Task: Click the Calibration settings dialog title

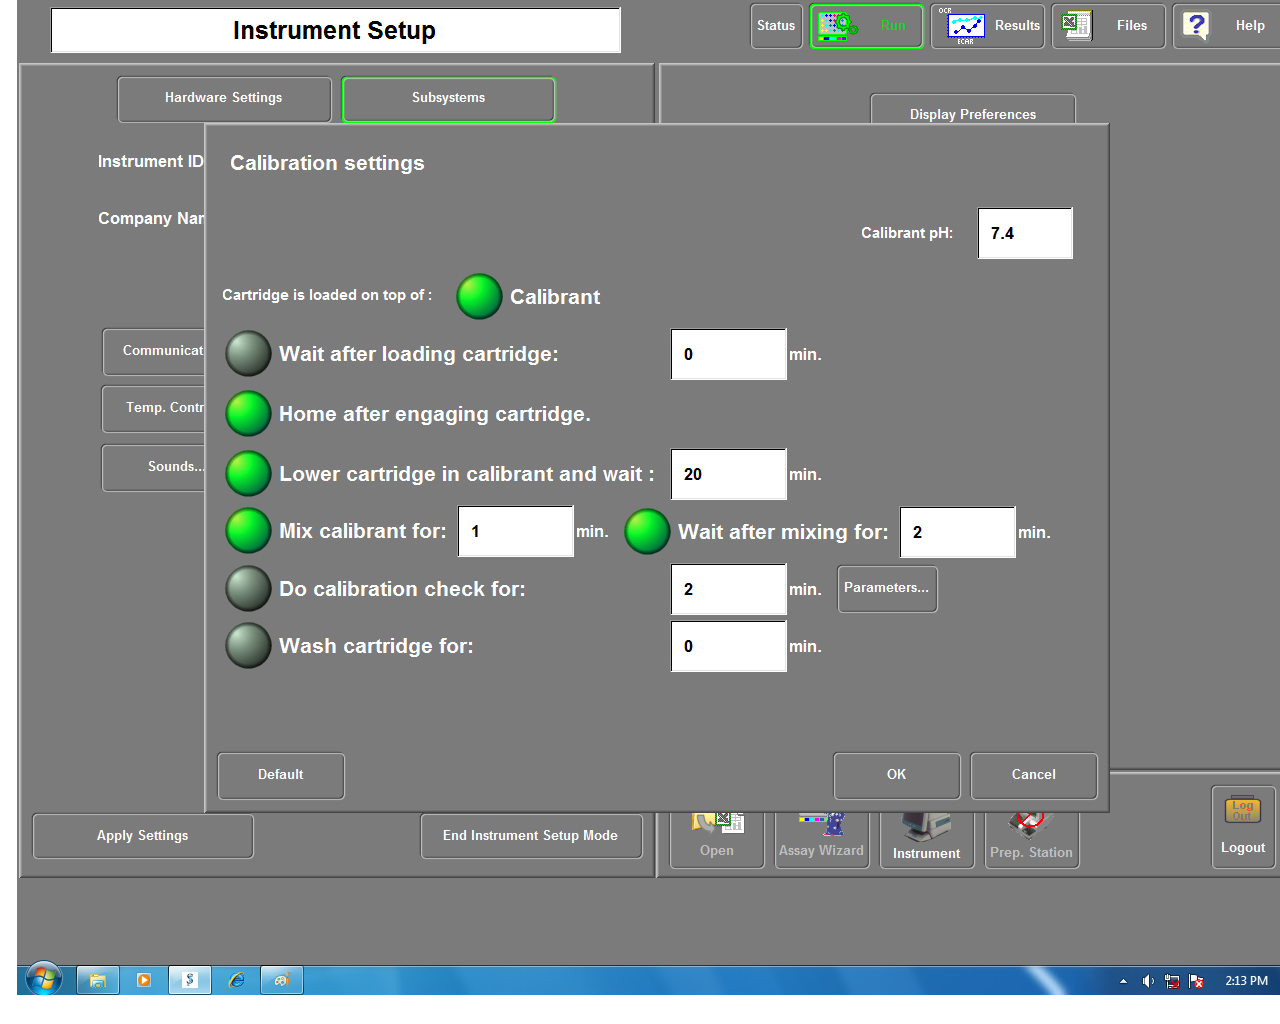Action: 327,163
